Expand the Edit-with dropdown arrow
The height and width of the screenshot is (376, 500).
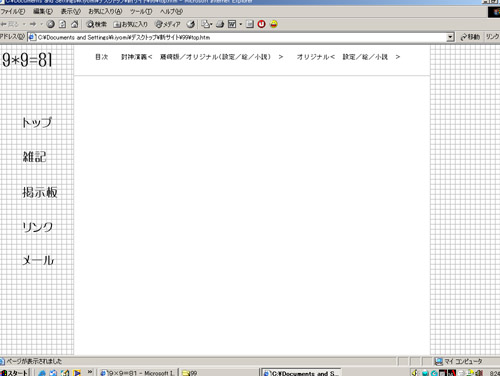pos(241,24)
